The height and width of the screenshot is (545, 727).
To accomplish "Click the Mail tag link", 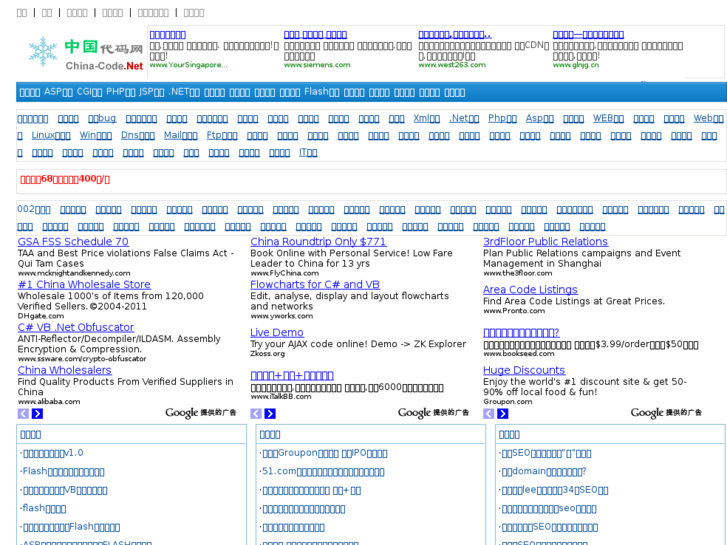I will [180, 135].
